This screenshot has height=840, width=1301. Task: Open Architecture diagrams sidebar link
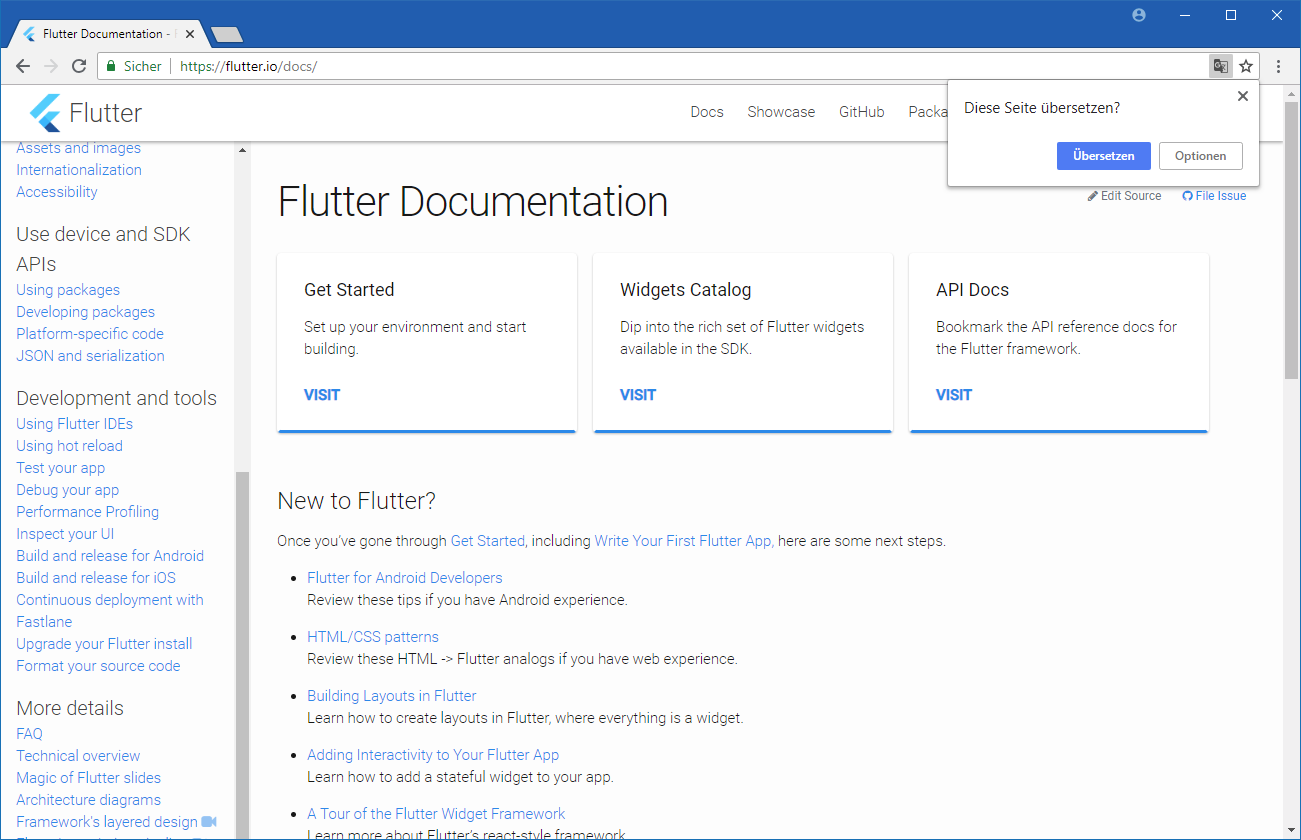point(88,800)
